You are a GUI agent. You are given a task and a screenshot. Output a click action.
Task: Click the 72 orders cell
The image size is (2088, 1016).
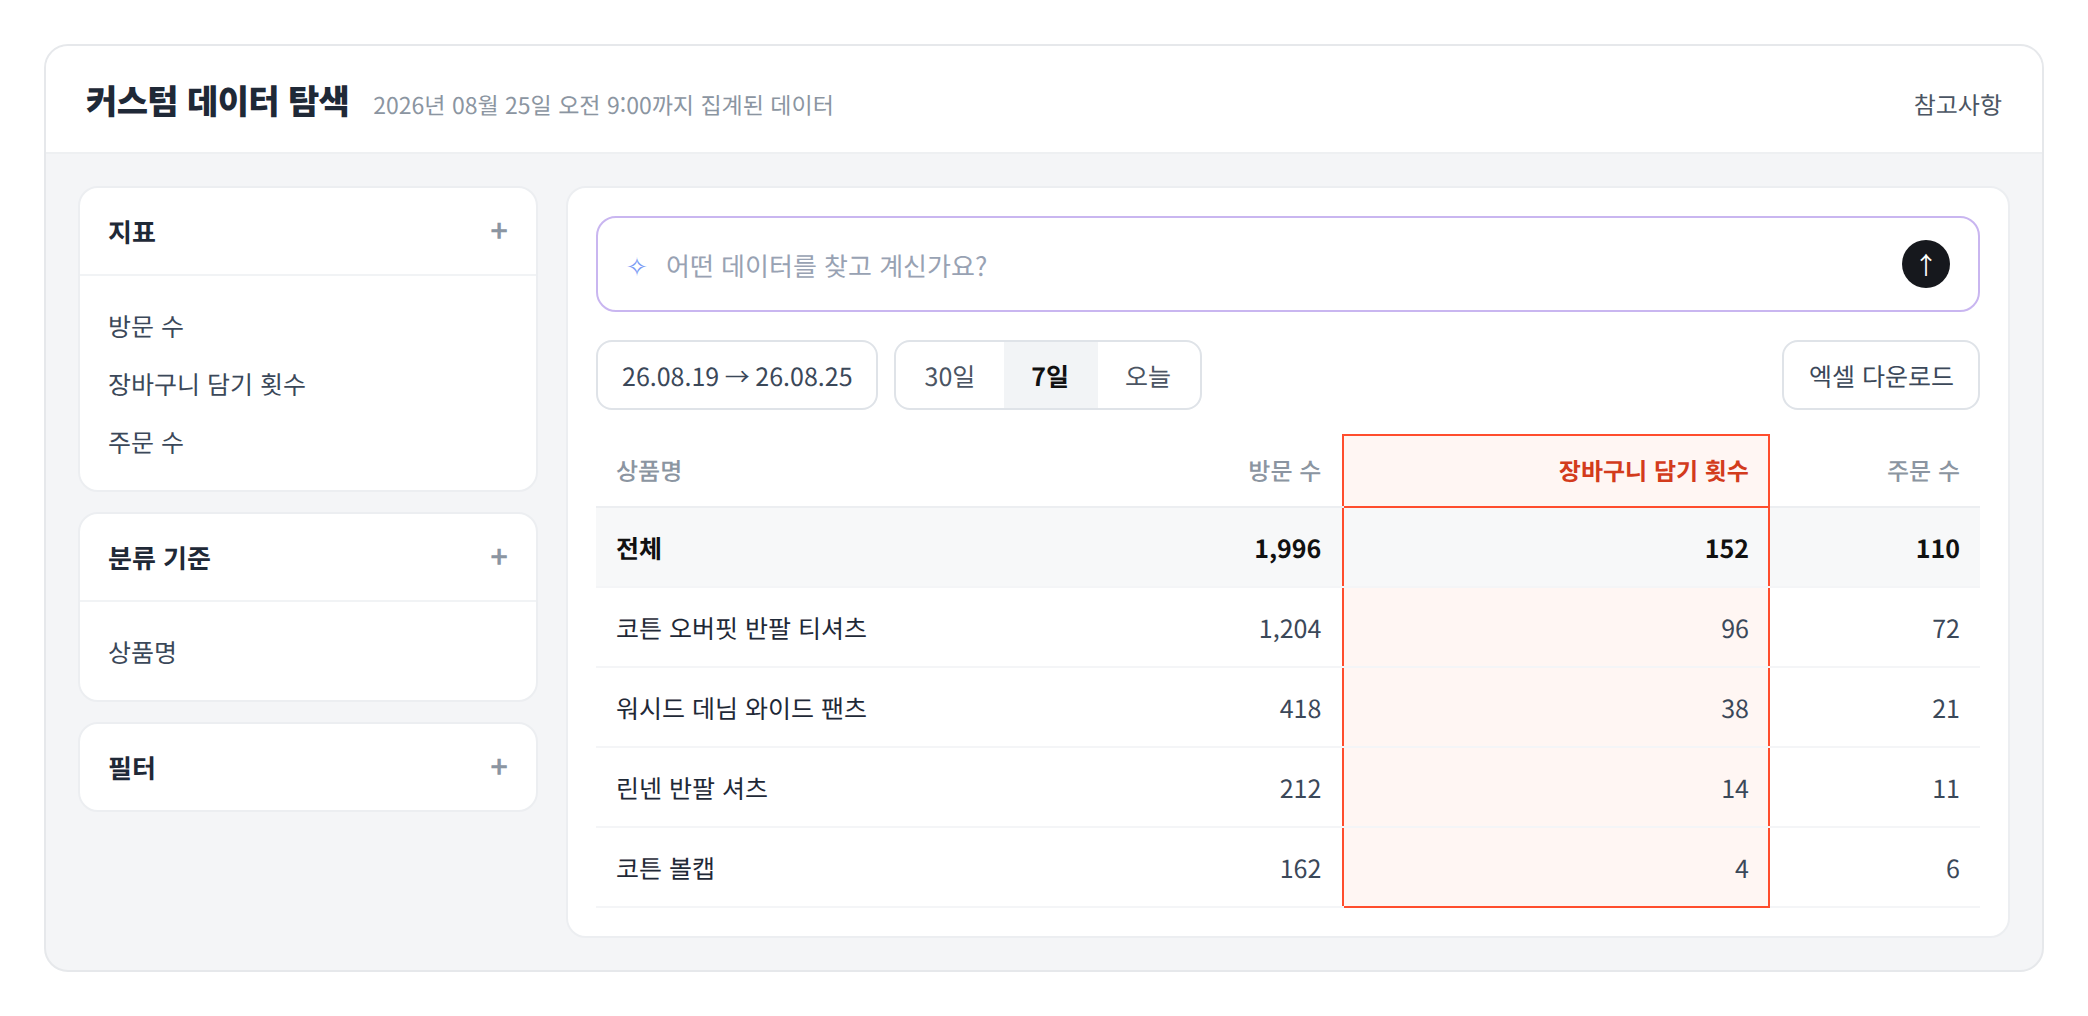coord(1945,628)
